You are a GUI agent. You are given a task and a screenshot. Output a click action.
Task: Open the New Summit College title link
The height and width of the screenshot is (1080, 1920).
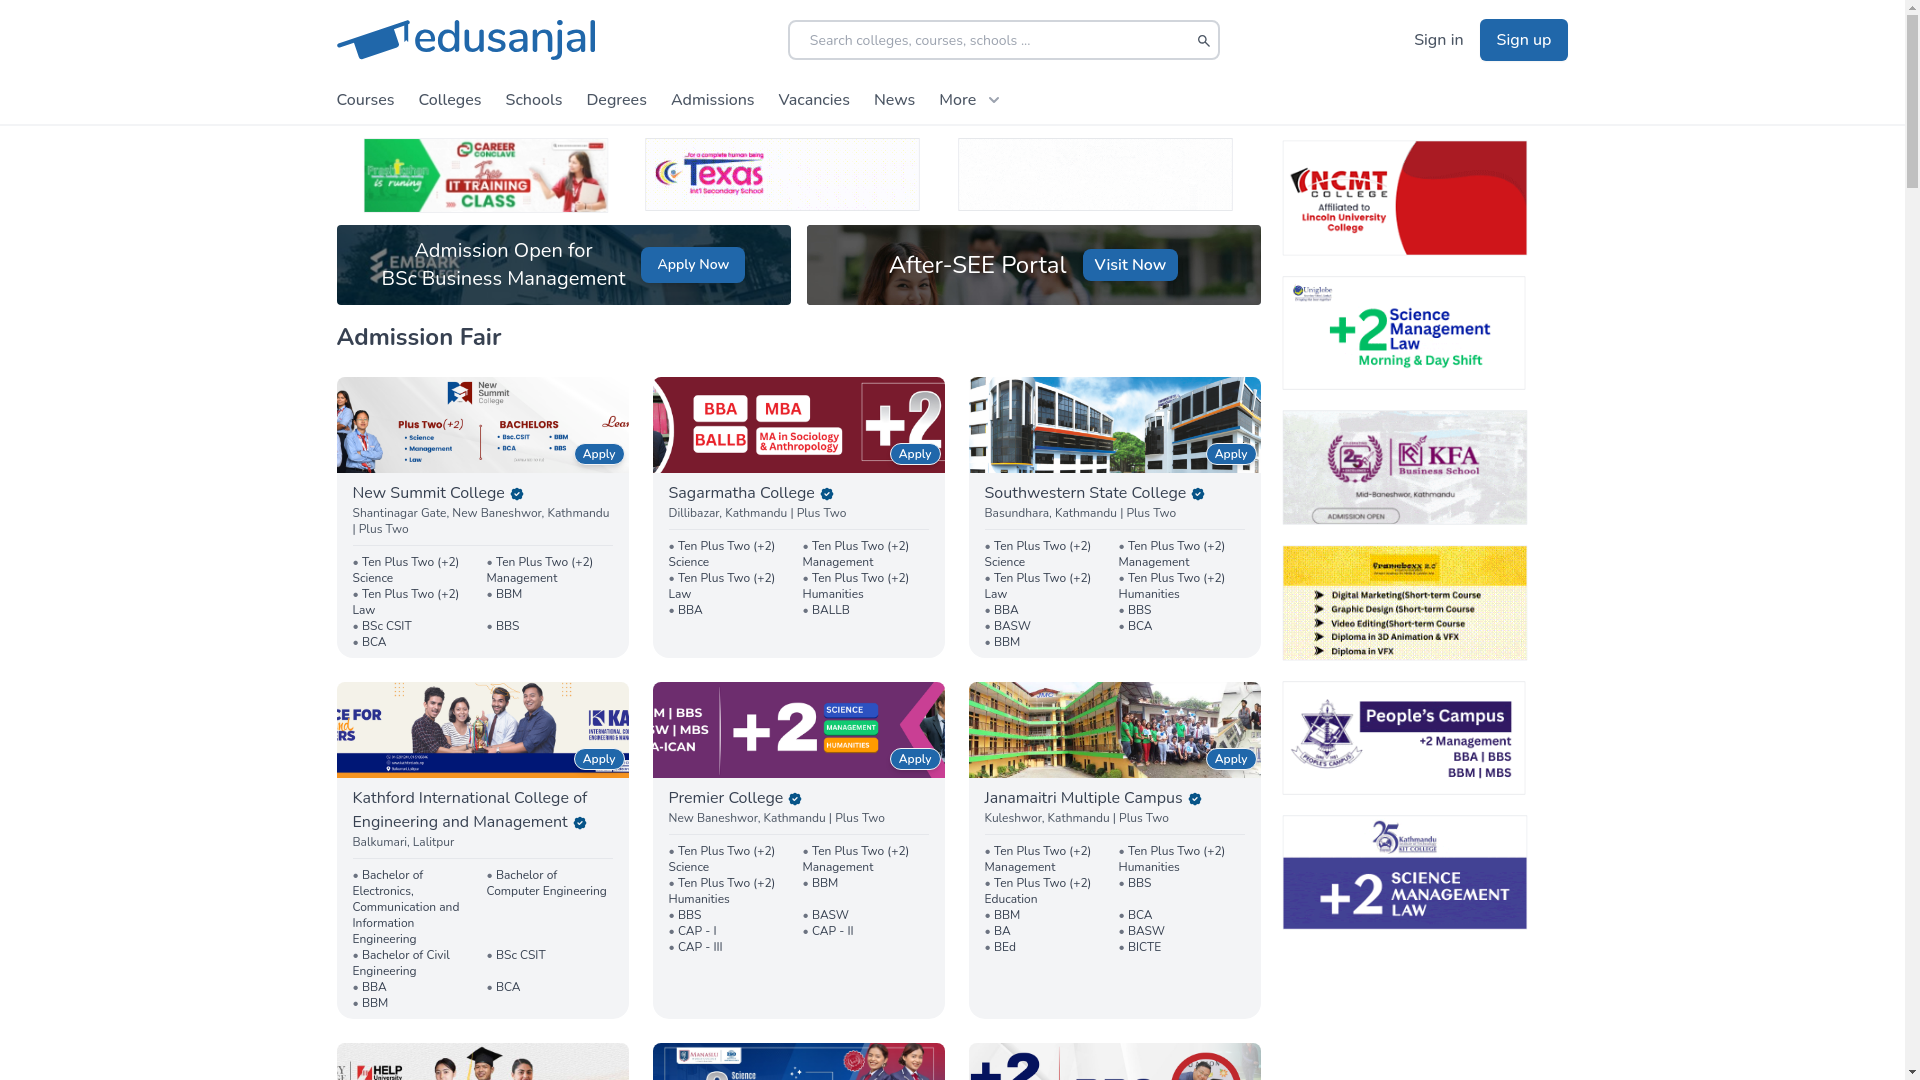coord(428,493)
